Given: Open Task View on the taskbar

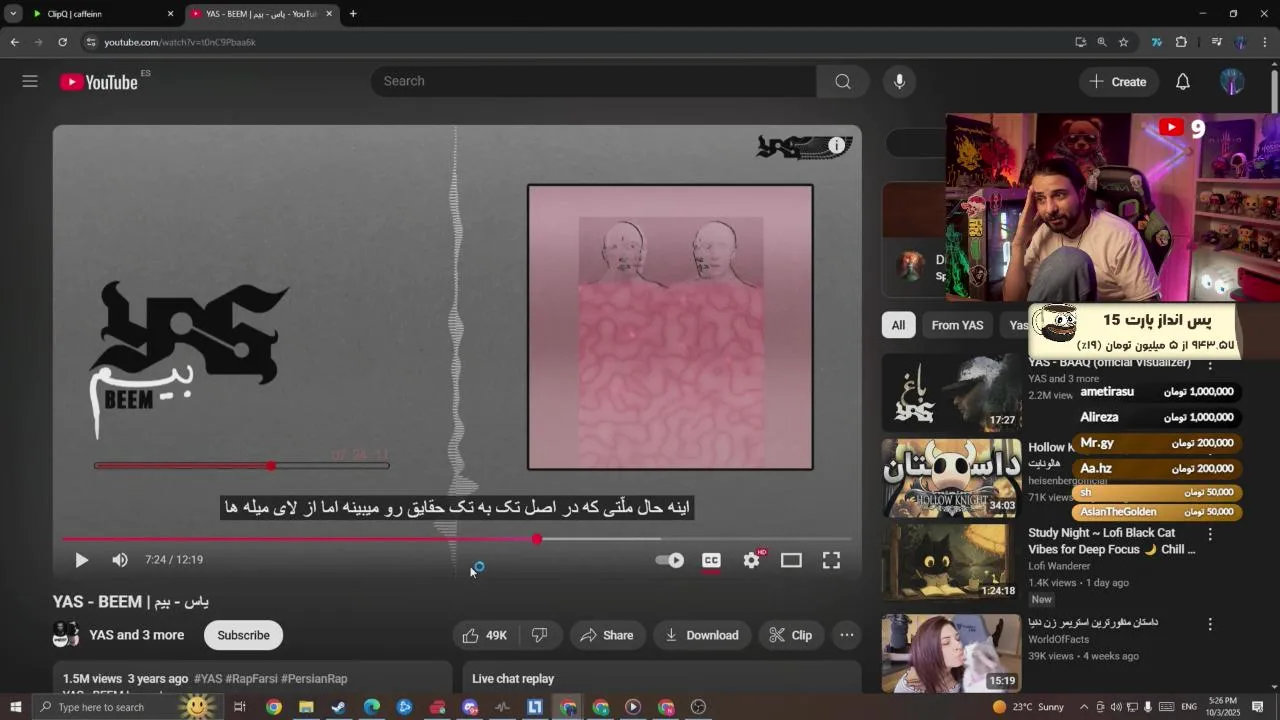Looking at the screenshot, I should (x=240, y=707).
